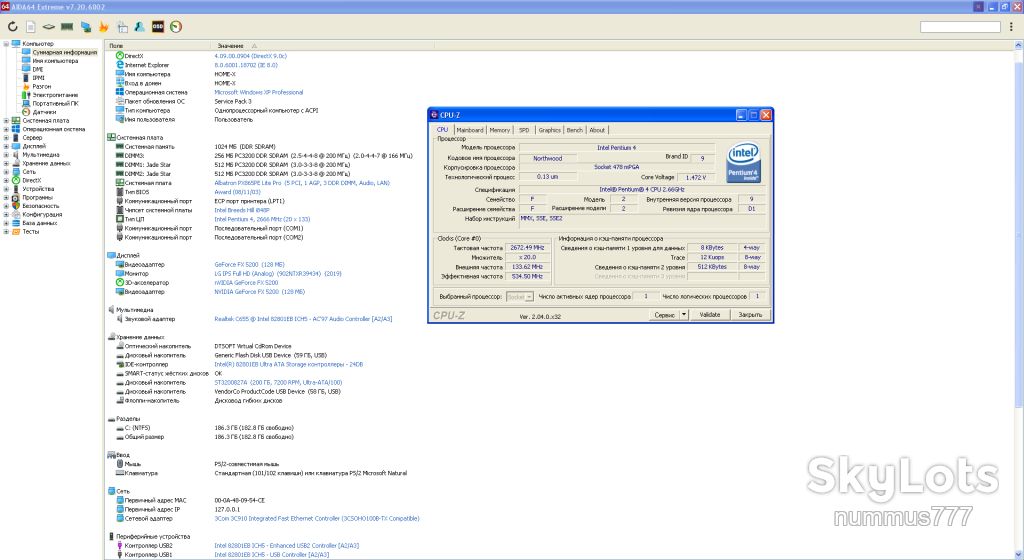Click the Validate button in CPU-Z
This screenshot has width=1024, height=560.
tap(710, 315)
